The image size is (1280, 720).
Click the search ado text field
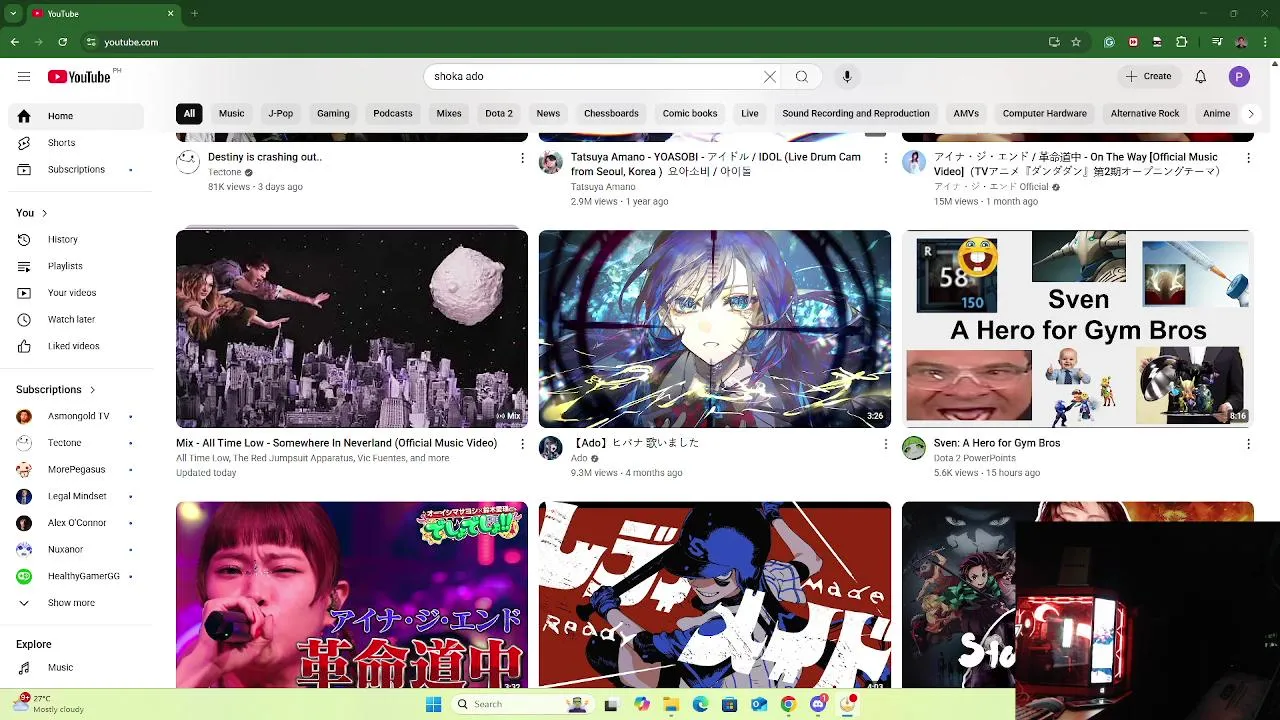click(594, 77)
